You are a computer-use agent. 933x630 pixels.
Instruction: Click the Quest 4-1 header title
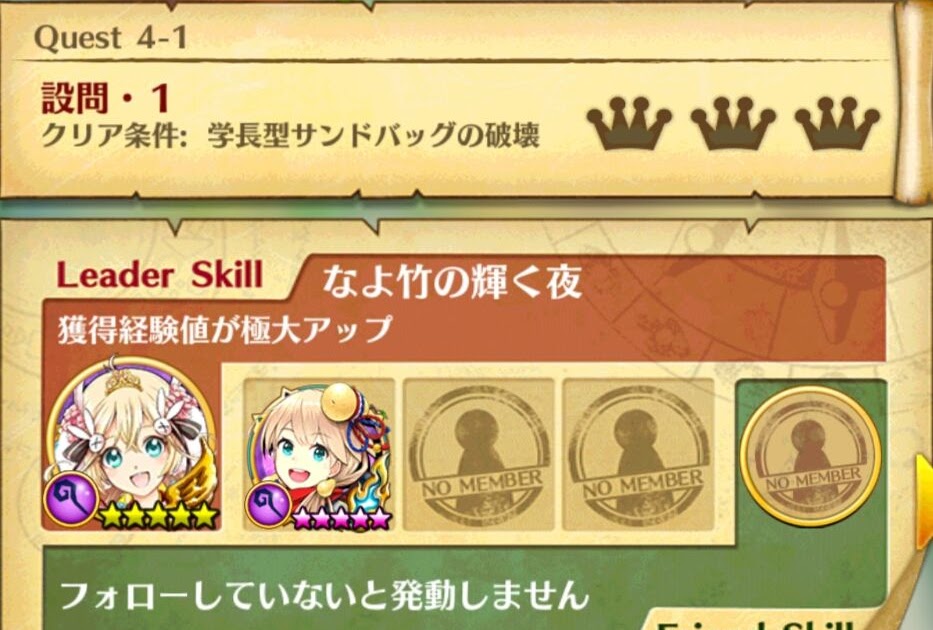click(111, 39)
